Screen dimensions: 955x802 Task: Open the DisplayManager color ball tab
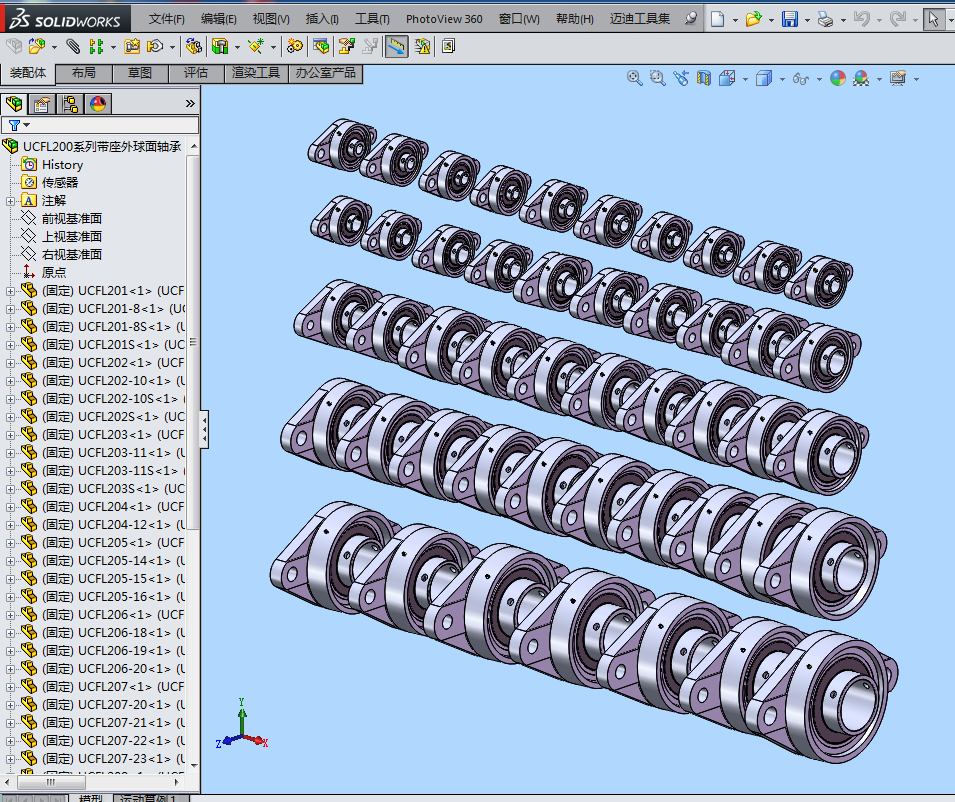coord(98,104)
